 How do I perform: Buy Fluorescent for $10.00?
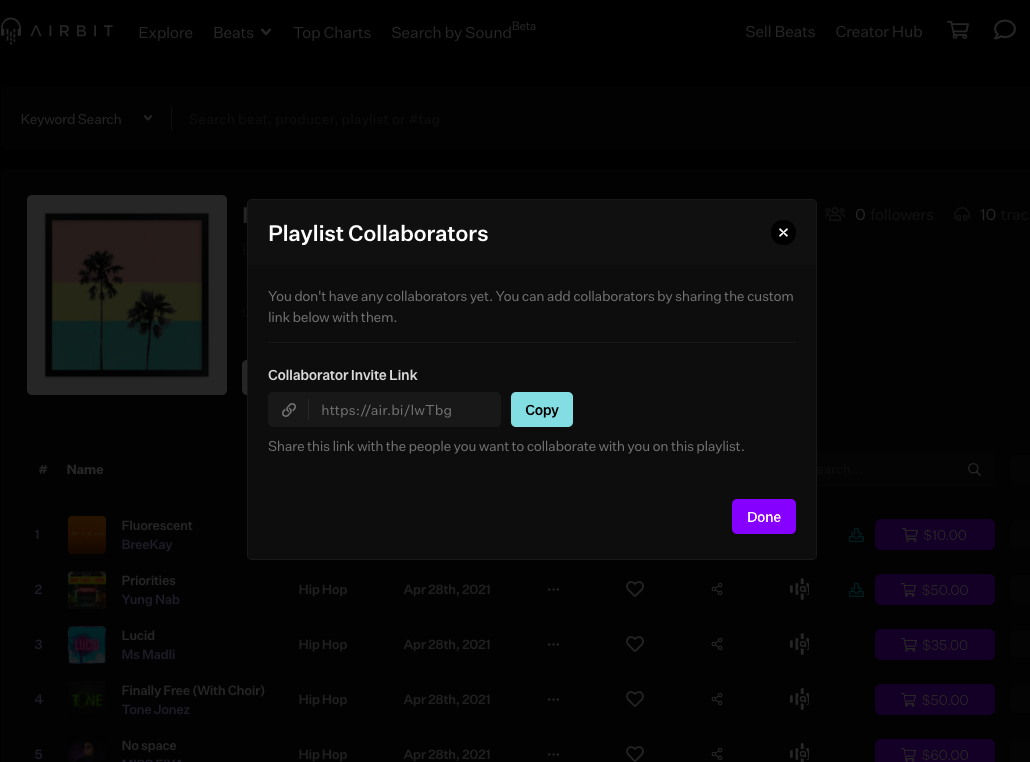(x=935, y=535)
